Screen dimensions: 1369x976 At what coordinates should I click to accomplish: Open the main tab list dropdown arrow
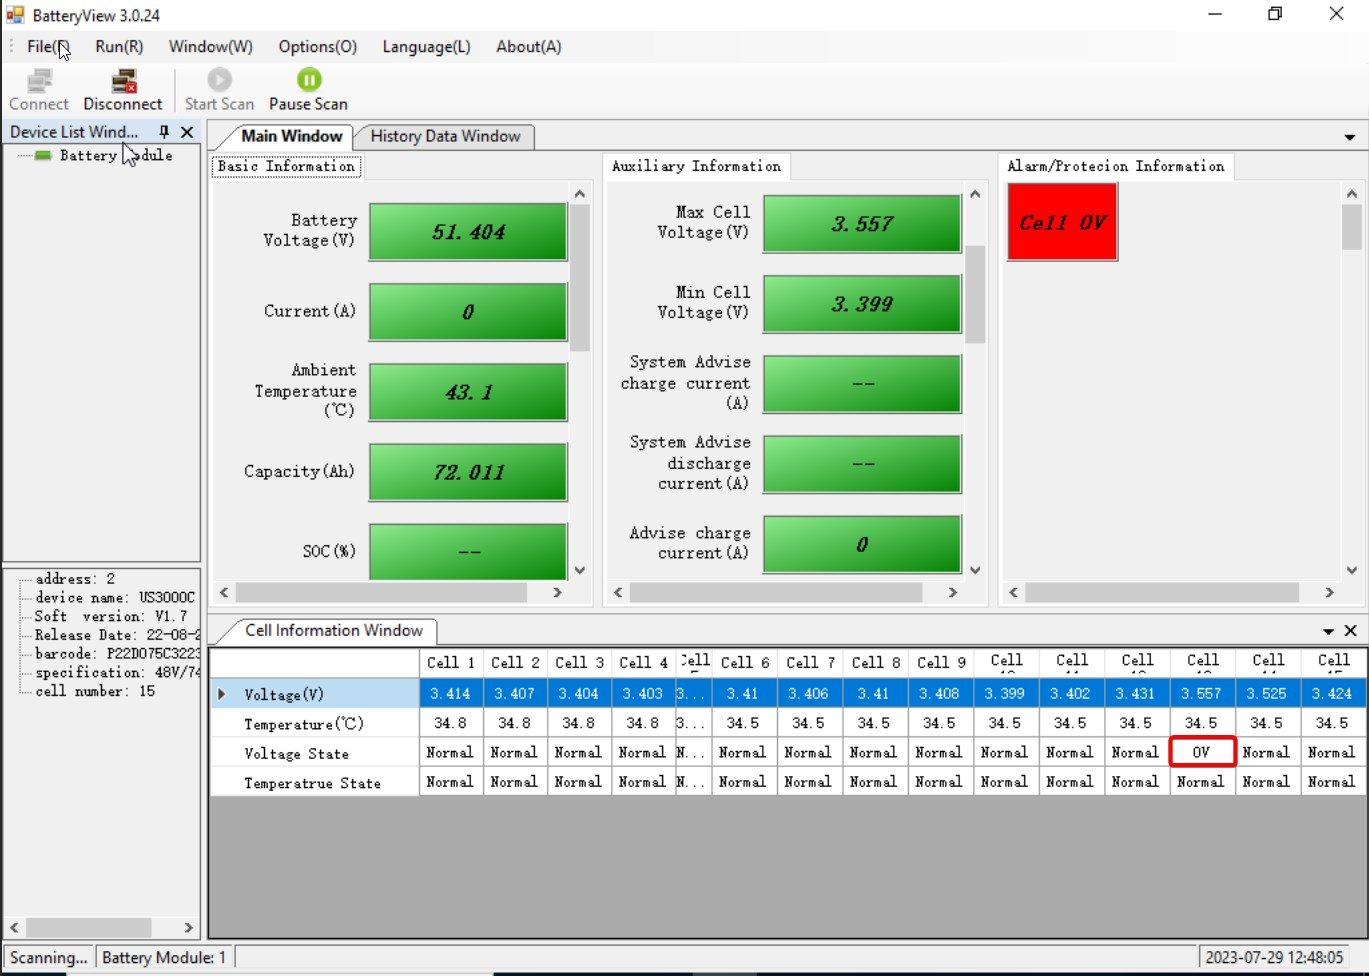(1349, 137)
